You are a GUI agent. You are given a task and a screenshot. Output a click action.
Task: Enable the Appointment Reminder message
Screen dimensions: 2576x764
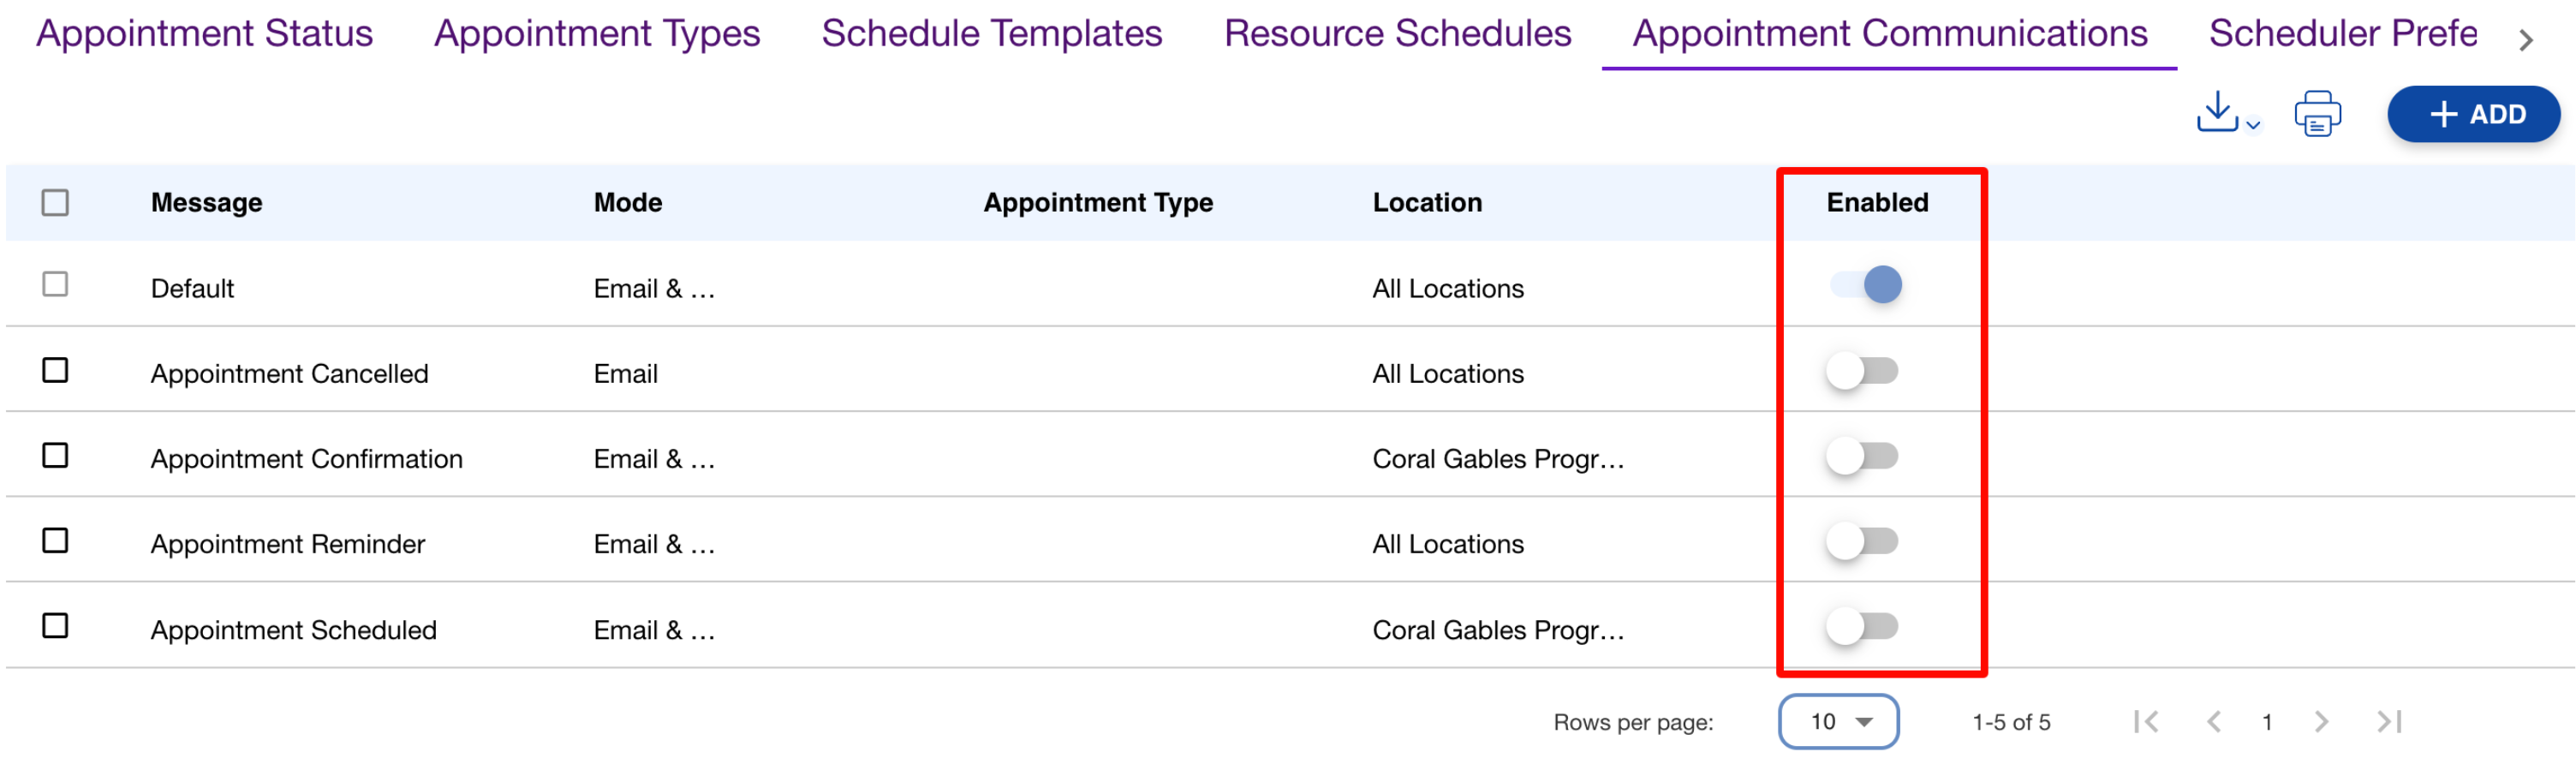pyautogui.click(x=1861, y=541)
